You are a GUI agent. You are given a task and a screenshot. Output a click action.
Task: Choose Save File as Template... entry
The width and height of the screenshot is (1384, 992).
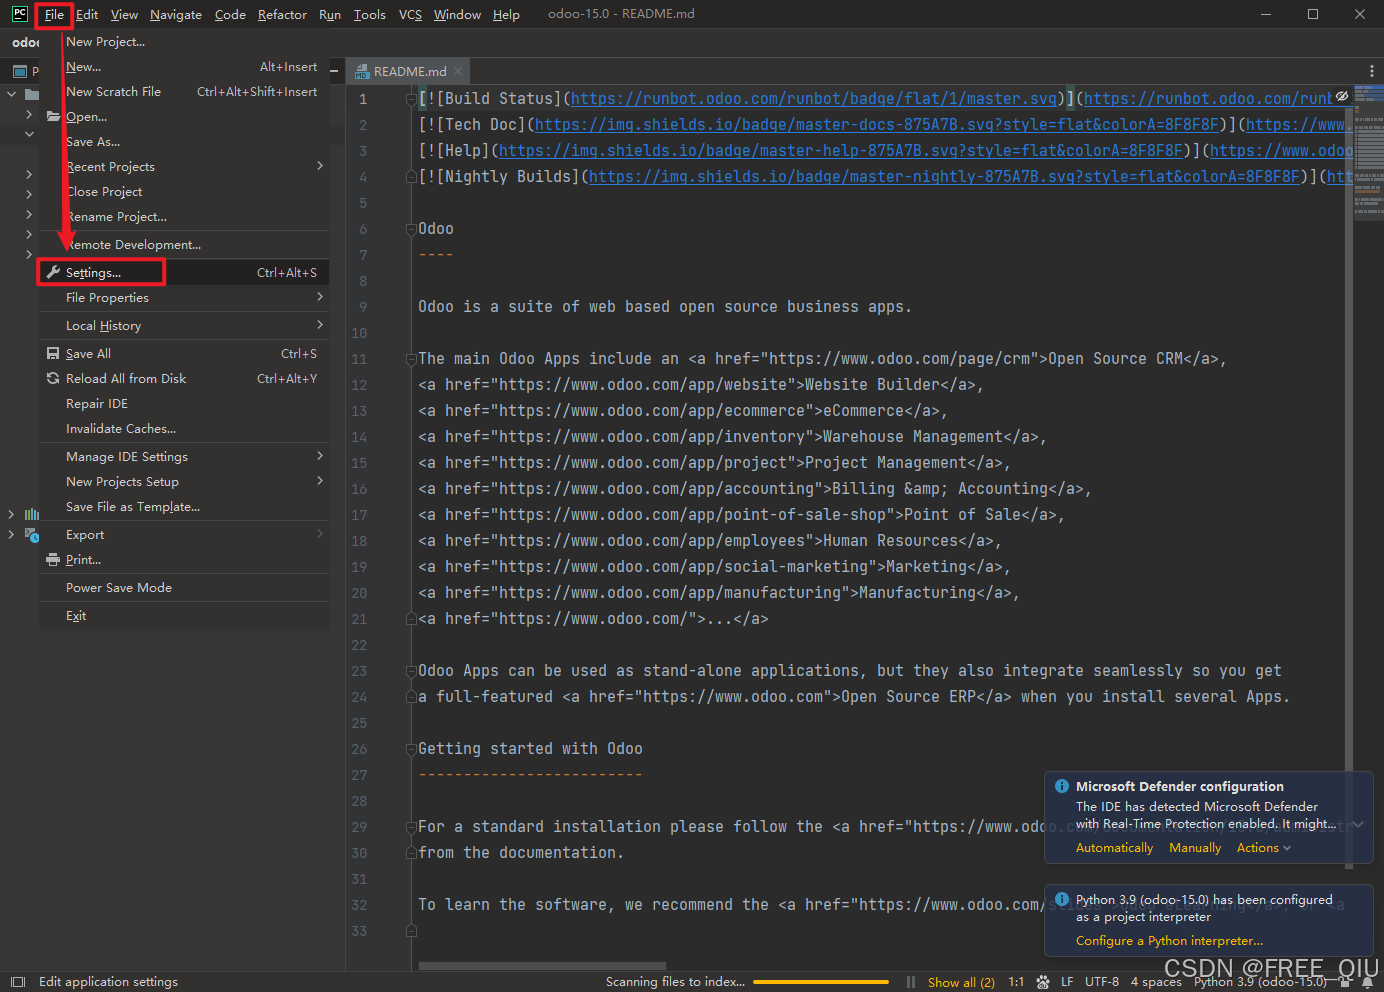(184, 507)
